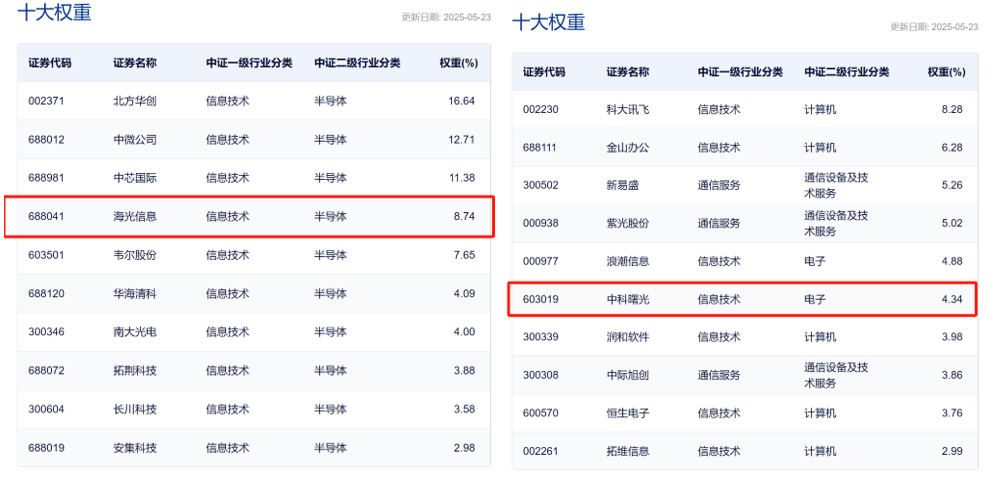This screenshot has height=481, width=991.
Task: Select the 中芯国际 name cell
Action: point(135,178)
